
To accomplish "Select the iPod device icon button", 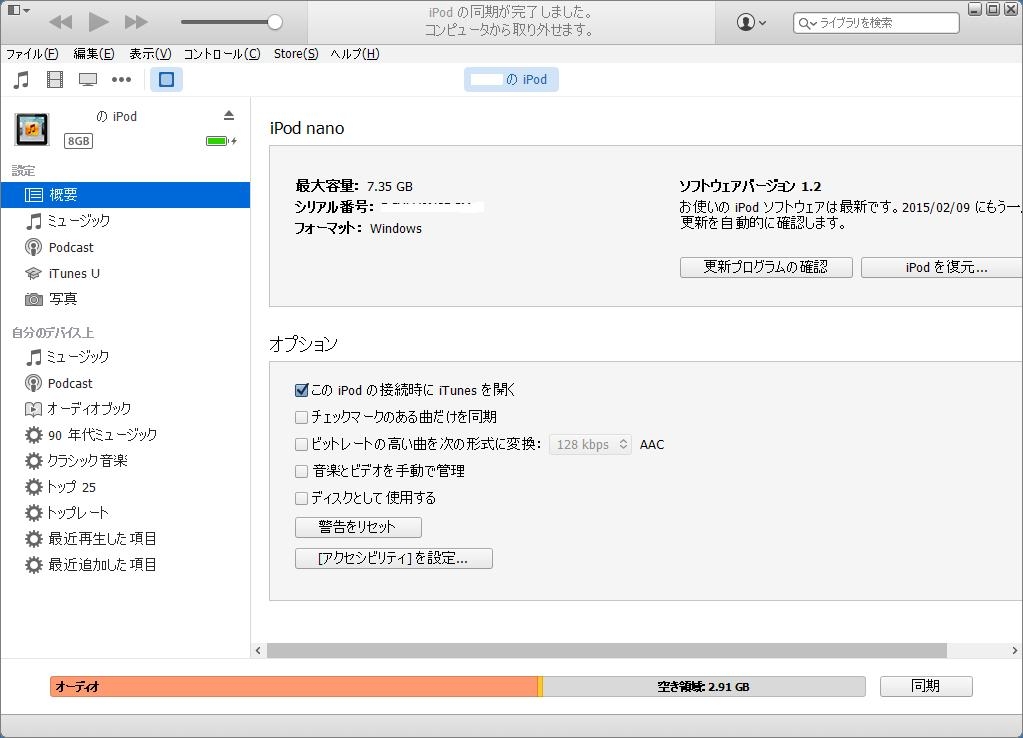I will 166,80.
